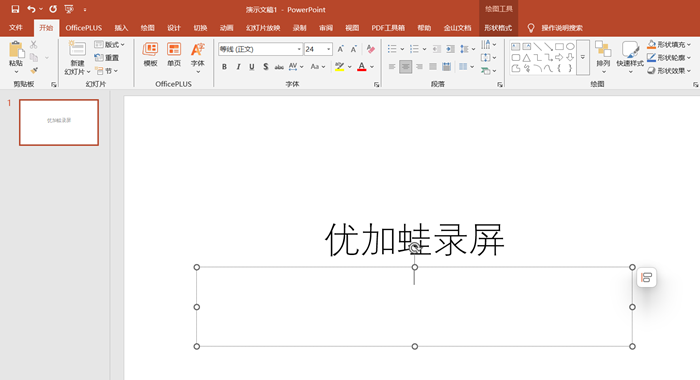Open Shape Format (形状格式) tab

coord(498,28)
